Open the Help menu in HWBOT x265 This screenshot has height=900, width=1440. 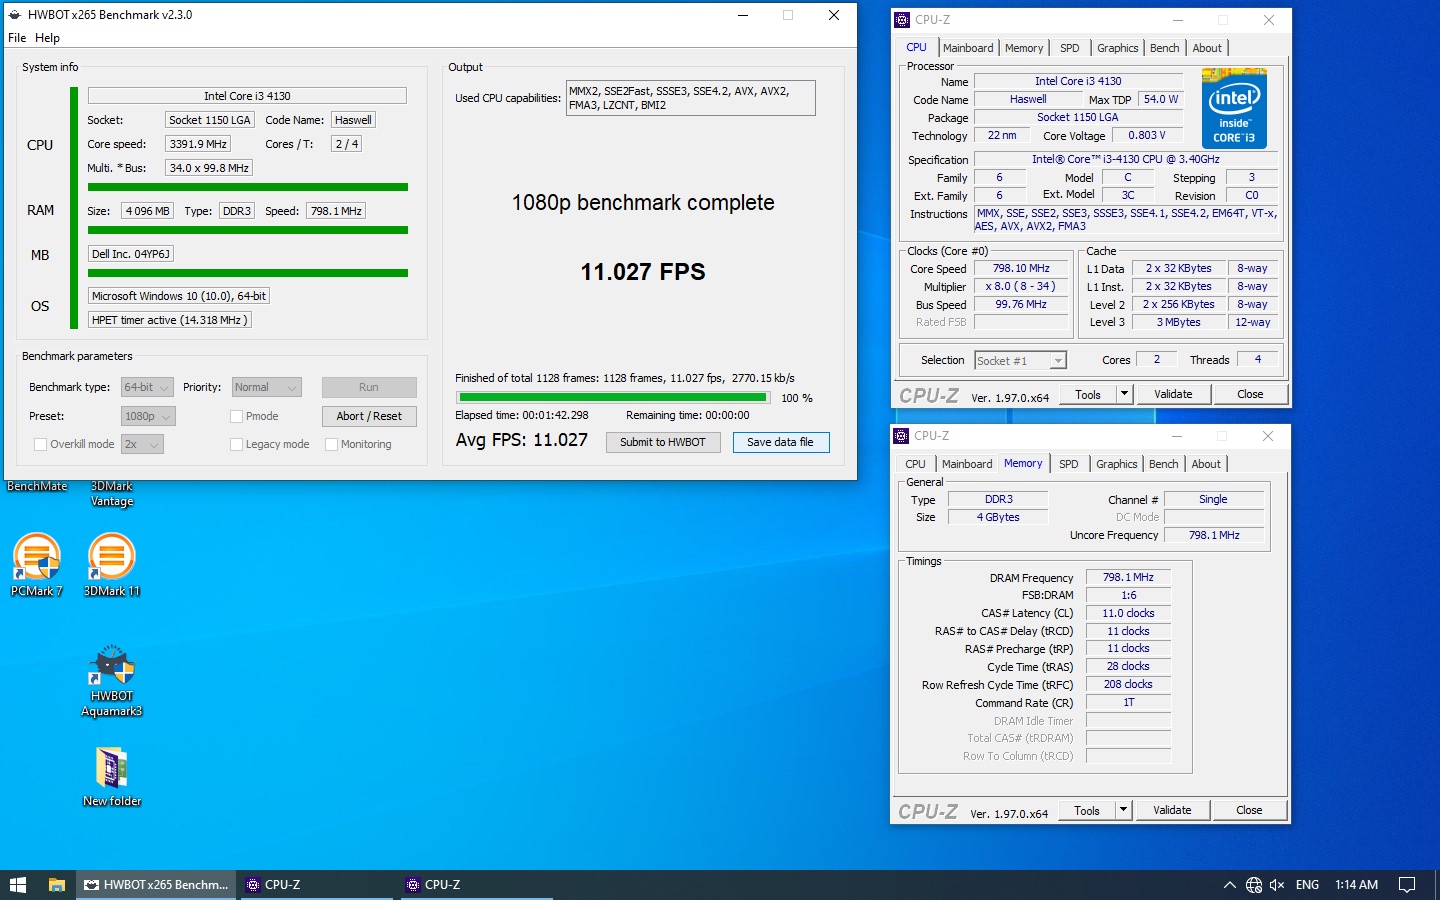click(47, 38)
